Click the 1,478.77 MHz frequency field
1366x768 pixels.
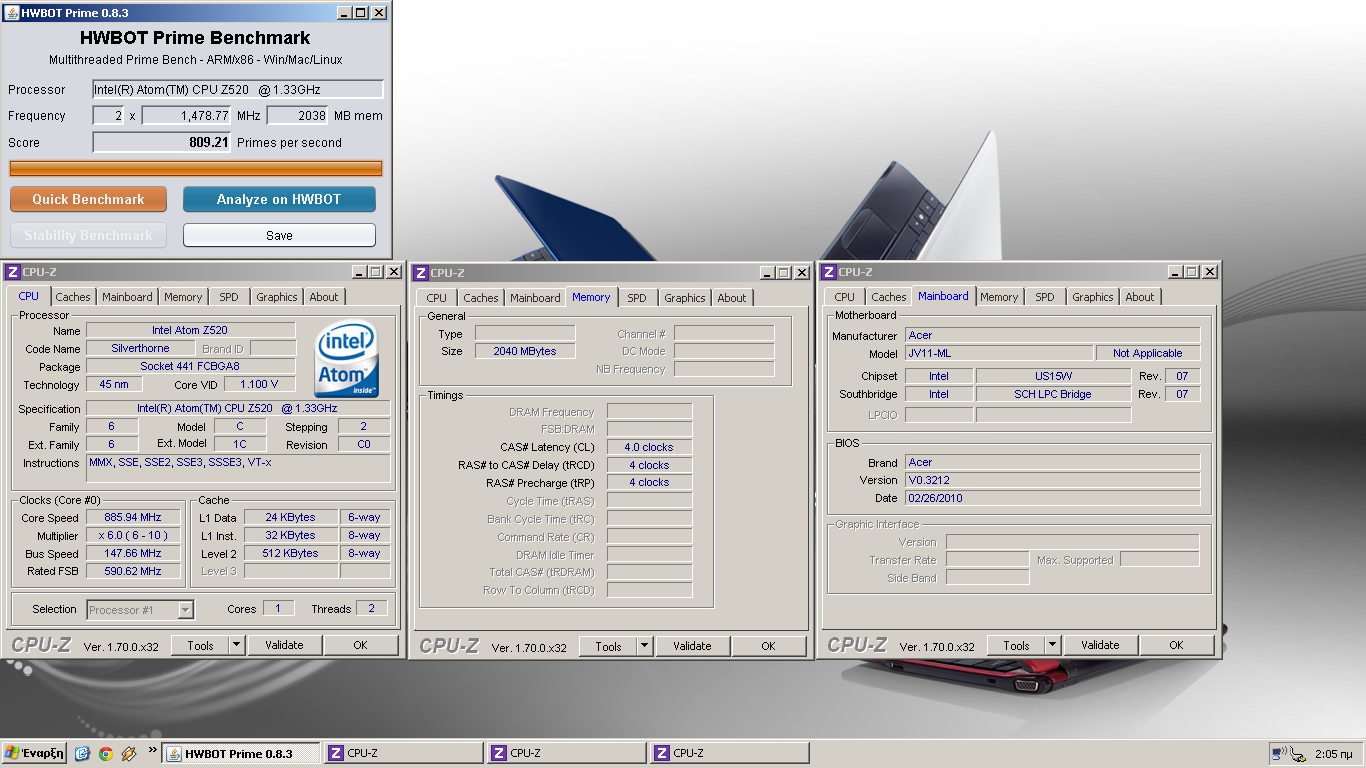187,116
